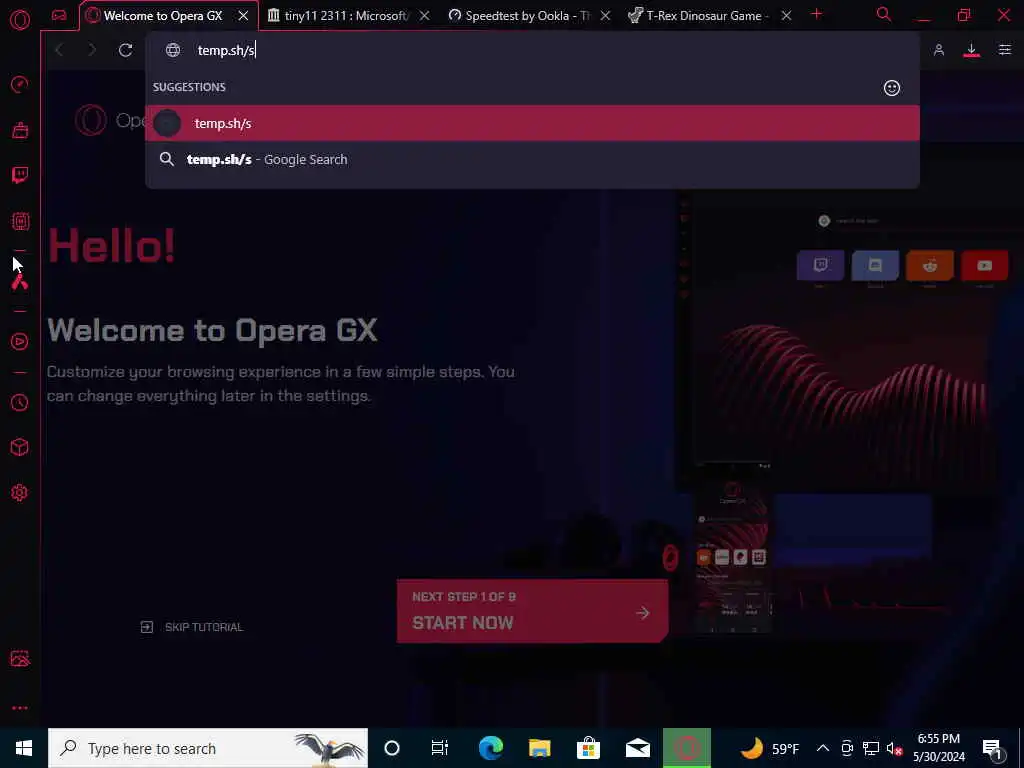Open the Player sidebar icon

(x=20, y=342)
